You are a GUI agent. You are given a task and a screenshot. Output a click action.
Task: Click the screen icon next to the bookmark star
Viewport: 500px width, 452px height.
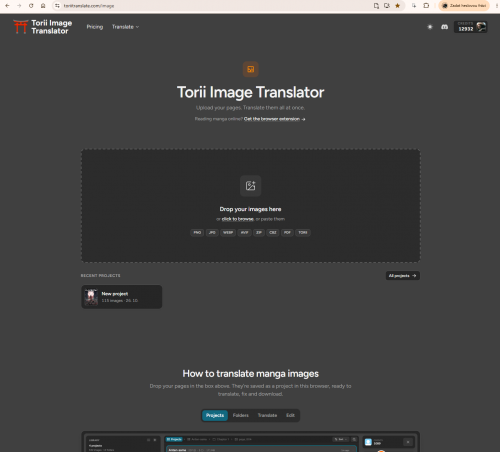[x=387, y=6]
